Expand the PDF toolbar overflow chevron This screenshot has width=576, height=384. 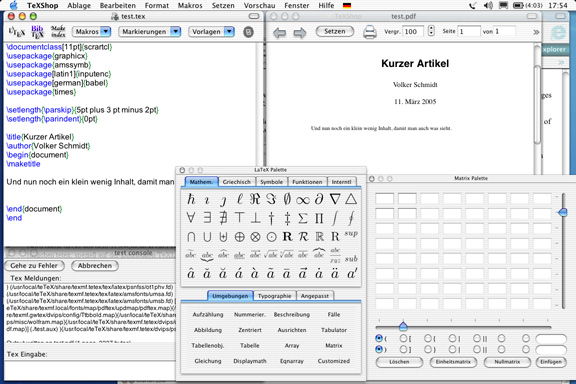(536, 32)
